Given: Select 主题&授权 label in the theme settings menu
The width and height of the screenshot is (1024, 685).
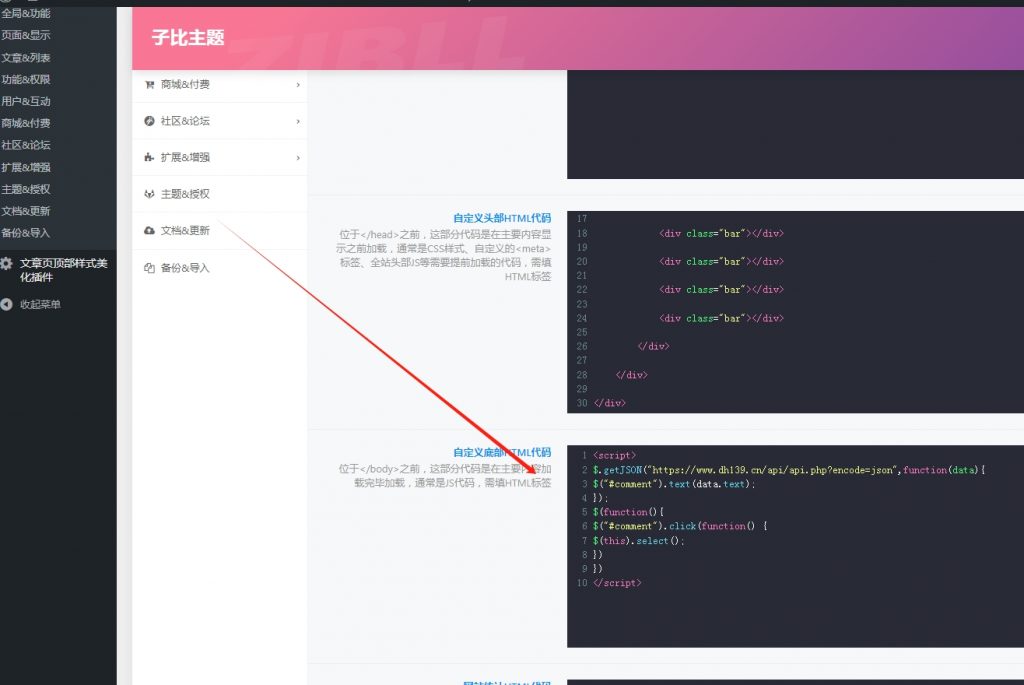Looking at the screenshot, I should (x=185, y=194).
